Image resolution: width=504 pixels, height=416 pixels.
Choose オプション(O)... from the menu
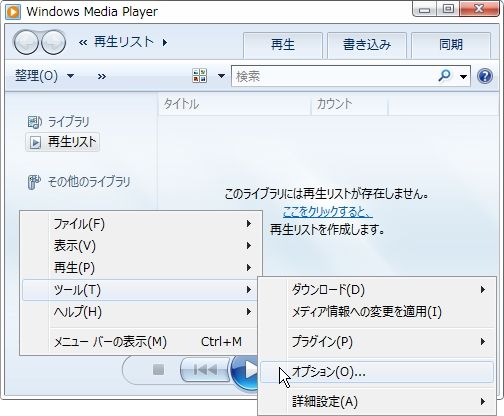[x=377, y=372]
